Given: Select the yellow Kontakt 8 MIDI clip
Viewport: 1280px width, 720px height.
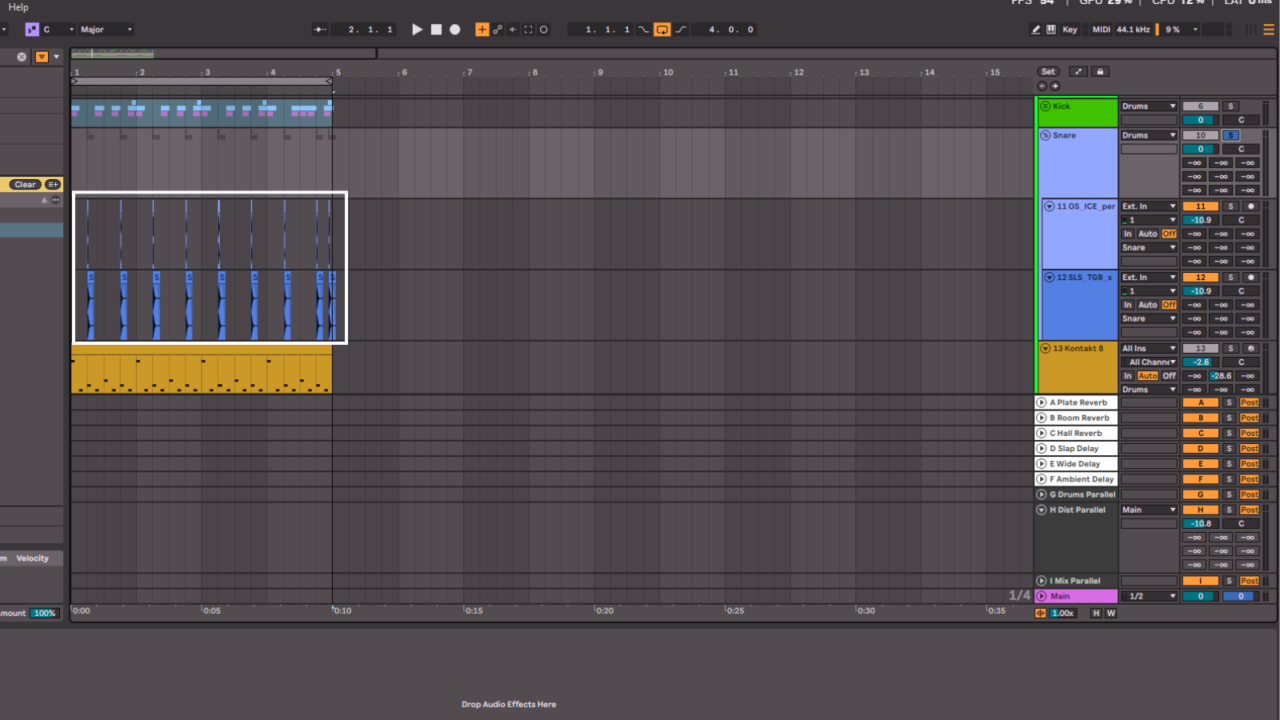Looking at the screenshot, I should [x=201, y=370].
